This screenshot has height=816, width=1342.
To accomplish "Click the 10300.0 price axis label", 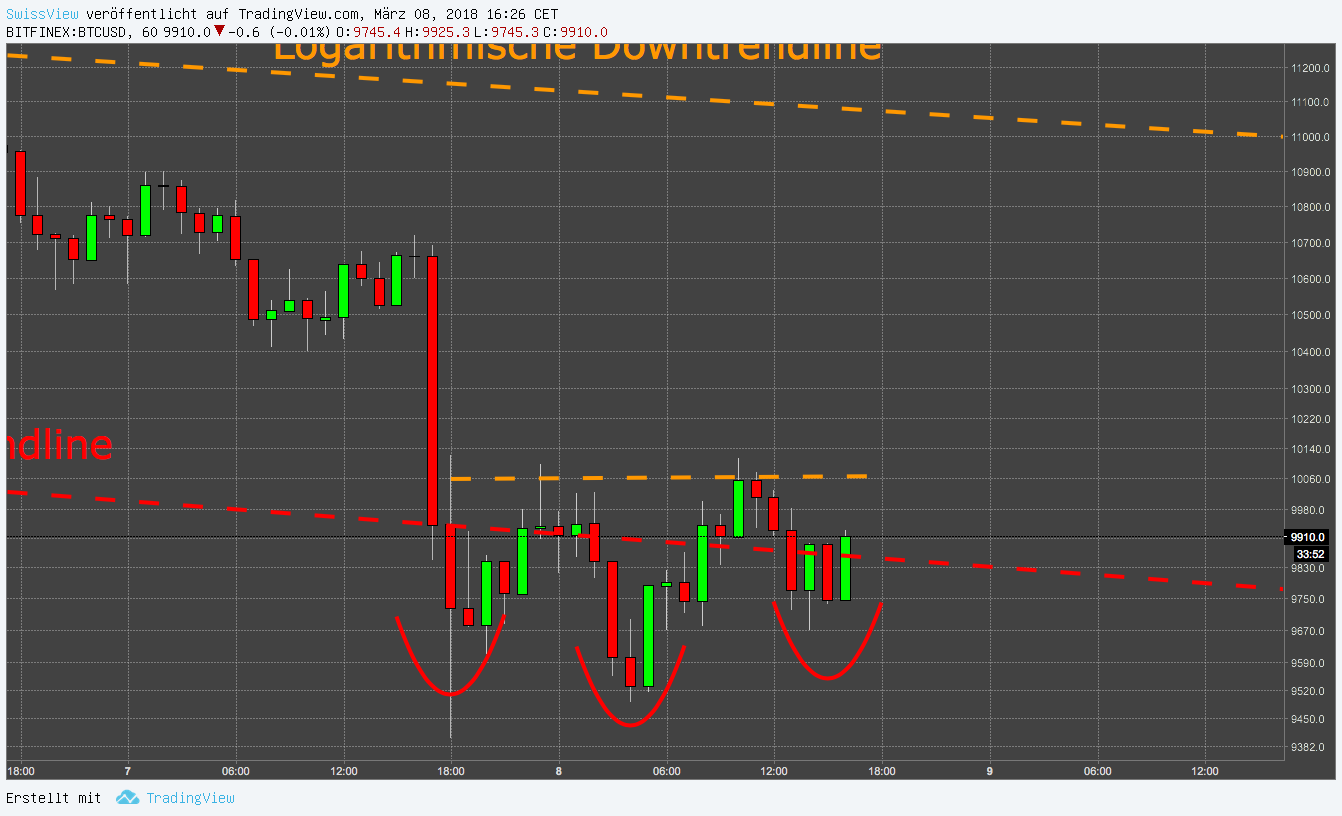I will tap(1310, 389).
